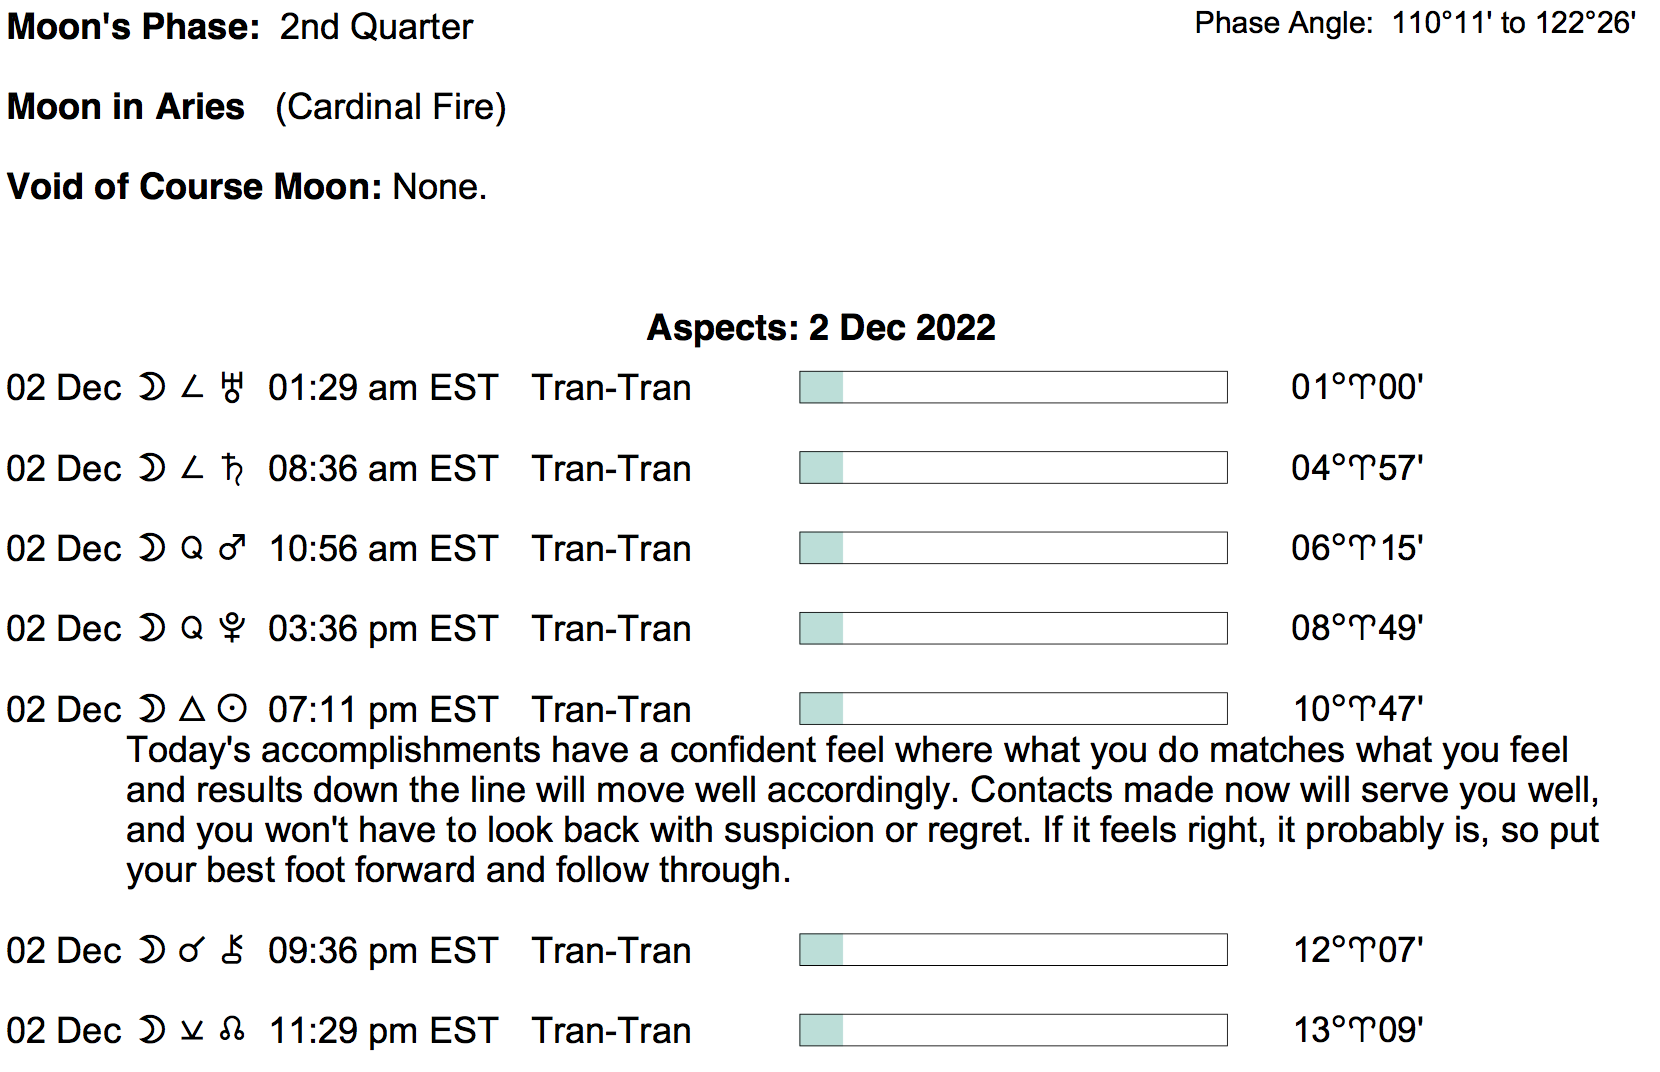
Task: Click the Moon crescent glyph in the 01:29 am row
Action: (151, 388)
